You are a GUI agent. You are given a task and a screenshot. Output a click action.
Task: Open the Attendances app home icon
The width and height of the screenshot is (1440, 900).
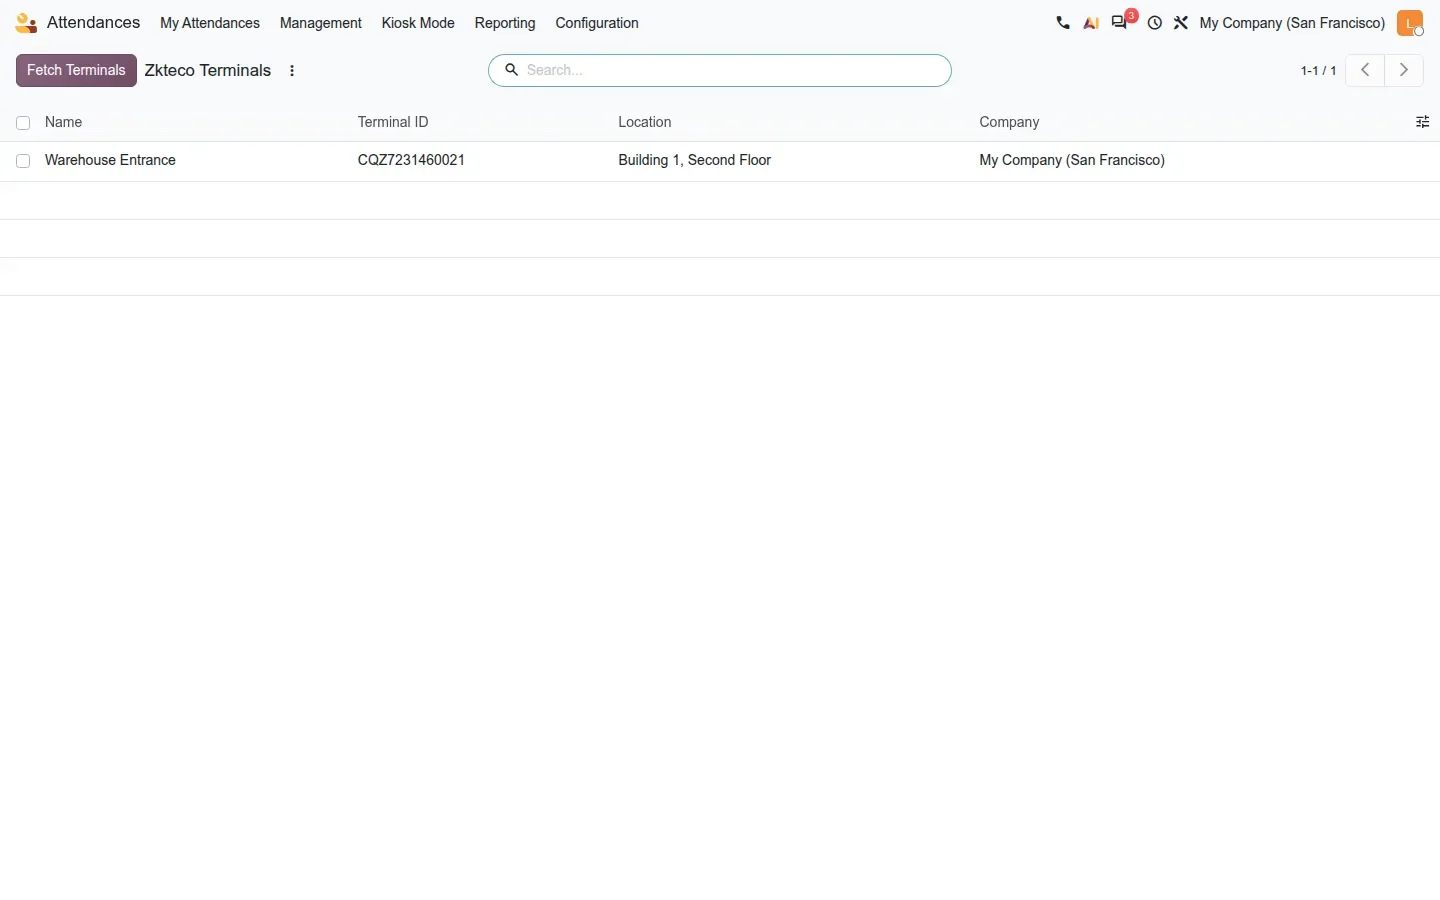(26, 23)
